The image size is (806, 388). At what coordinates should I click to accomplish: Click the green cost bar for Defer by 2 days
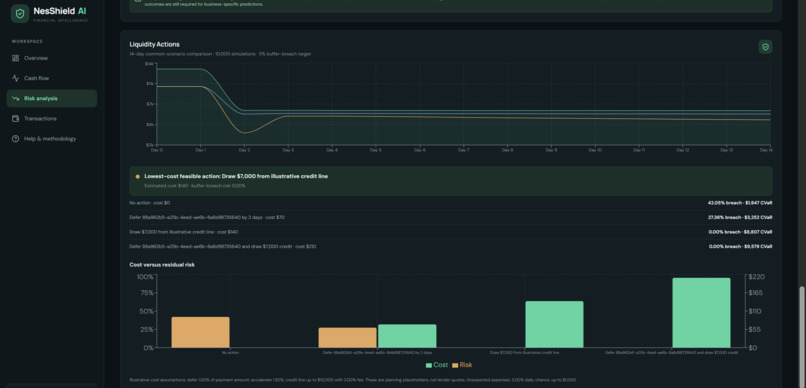407,336
